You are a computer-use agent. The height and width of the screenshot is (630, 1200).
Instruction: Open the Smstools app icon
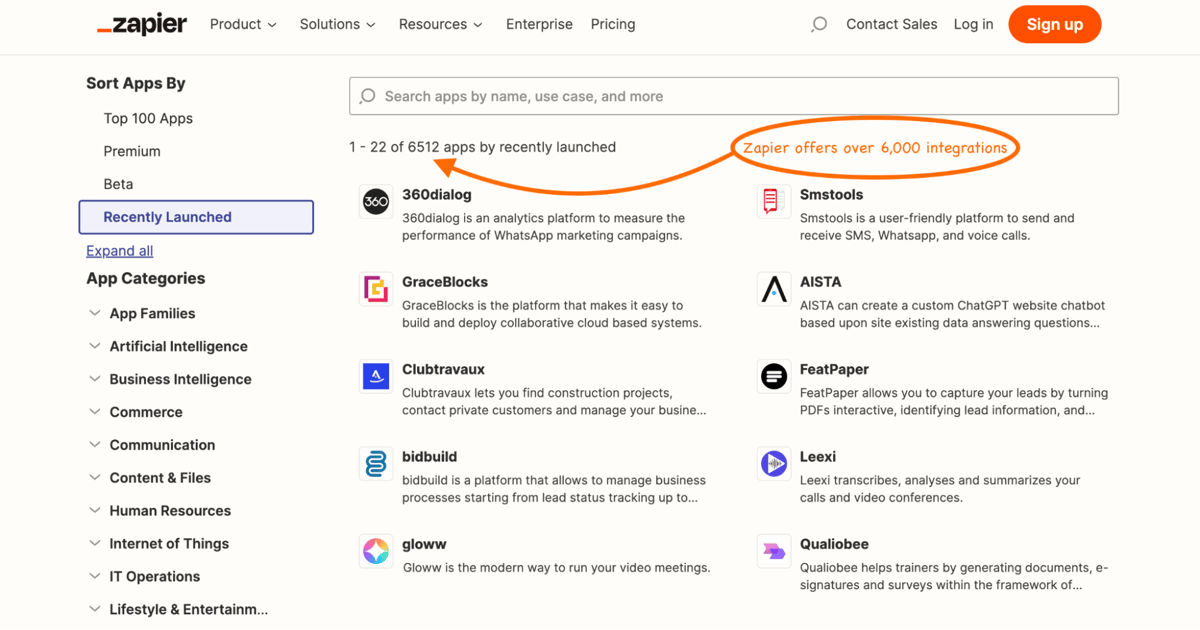click(x=774, y=202)
